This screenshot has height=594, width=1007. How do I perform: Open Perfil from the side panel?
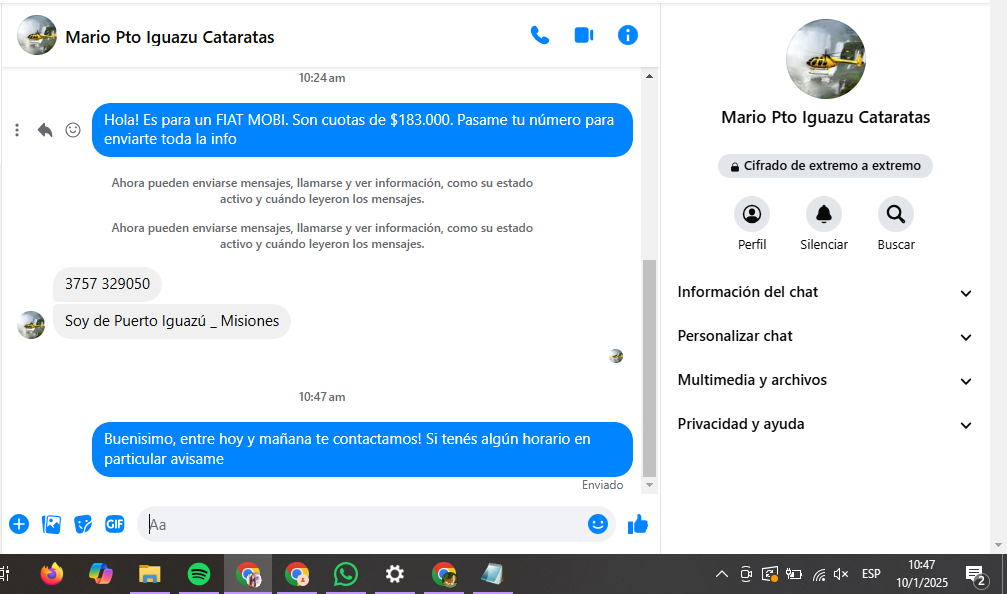pyautogui.click(x=752, y=224)
